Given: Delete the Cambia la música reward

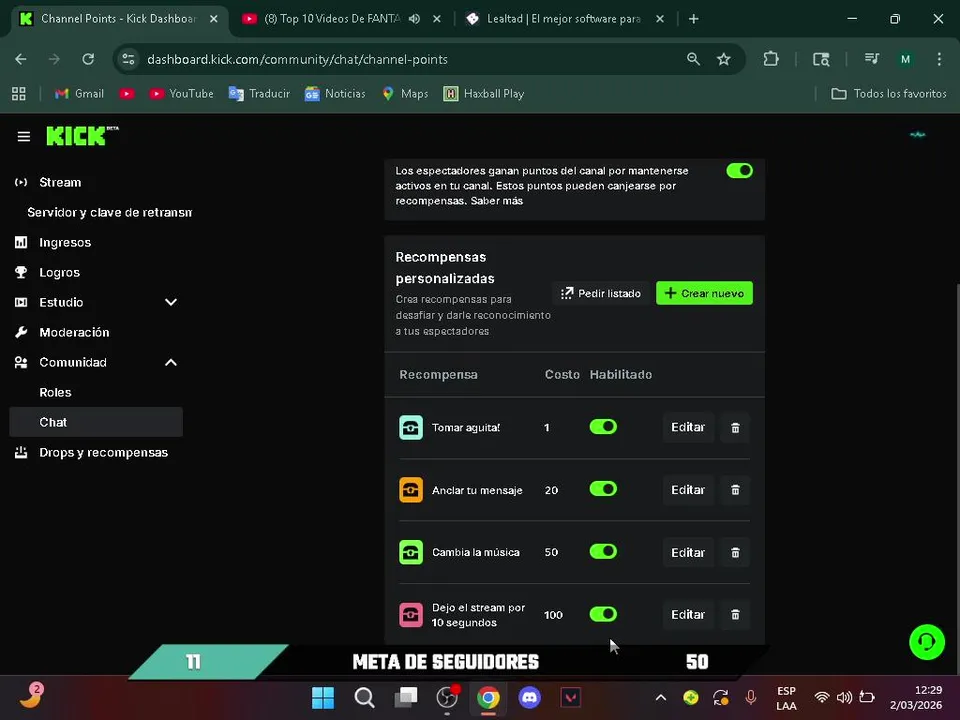Looking at the screenshot, I should [x=735, y=552].
